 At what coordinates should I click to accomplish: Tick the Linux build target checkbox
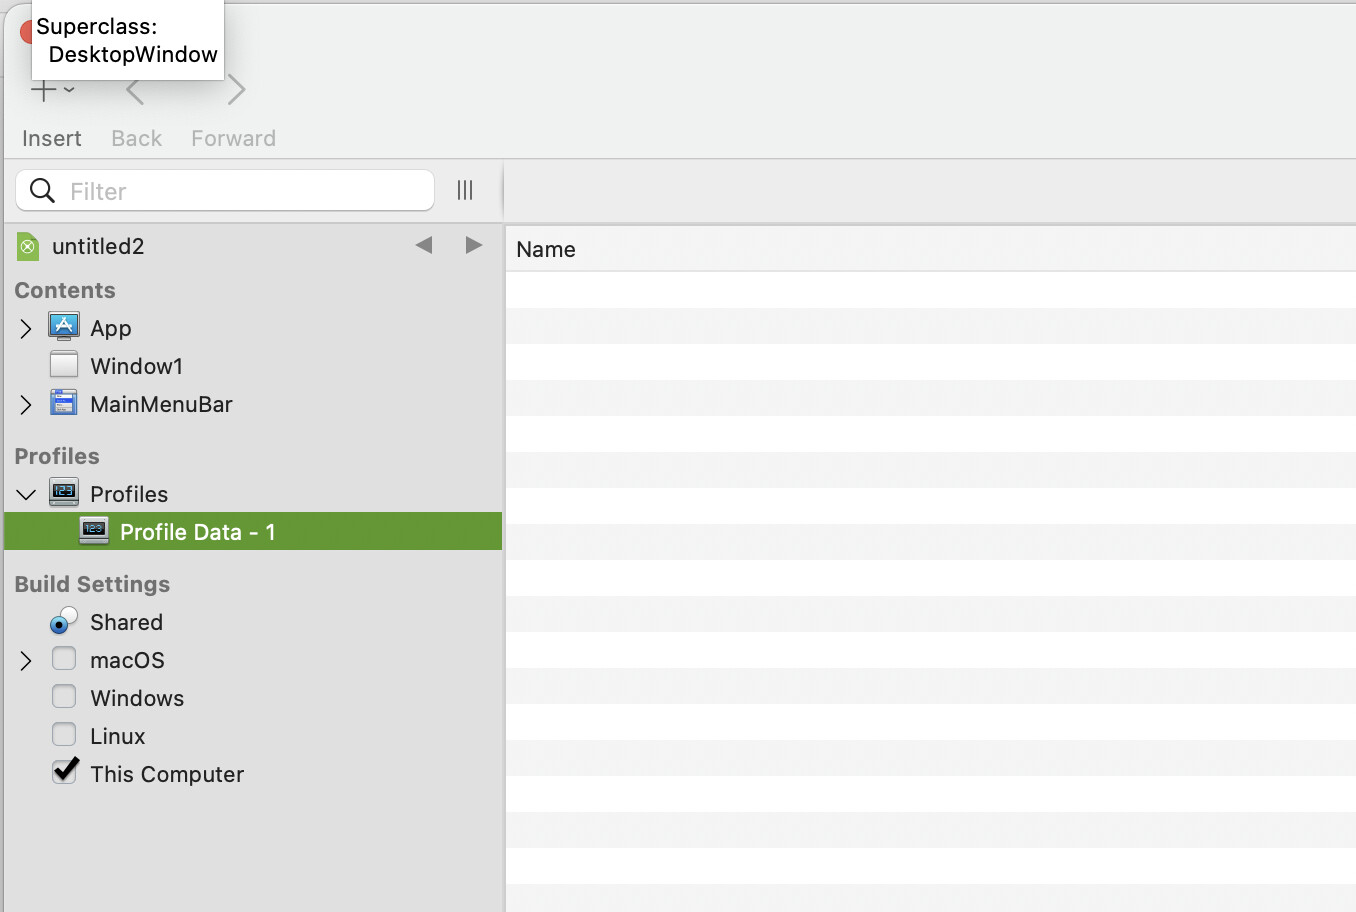64,735
